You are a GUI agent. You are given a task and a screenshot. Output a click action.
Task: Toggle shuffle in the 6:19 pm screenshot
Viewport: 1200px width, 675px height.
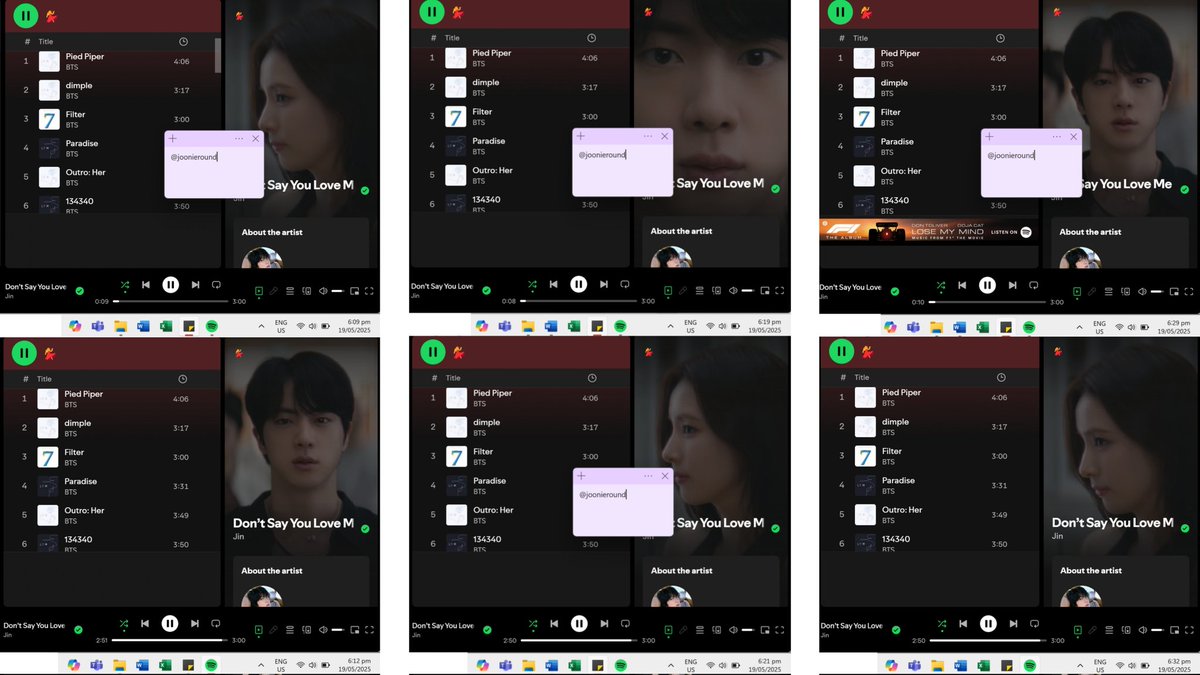tap(531, 284)
